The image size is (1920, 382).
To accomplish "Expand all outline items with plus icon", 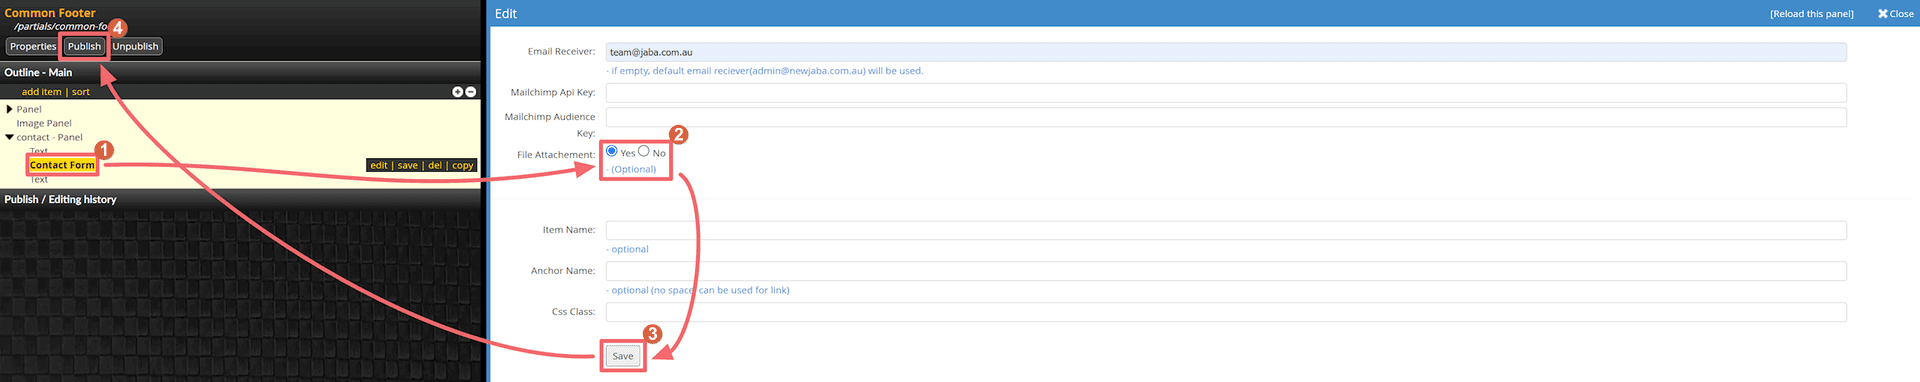I will pyautogui.click(x=457, y=92).
